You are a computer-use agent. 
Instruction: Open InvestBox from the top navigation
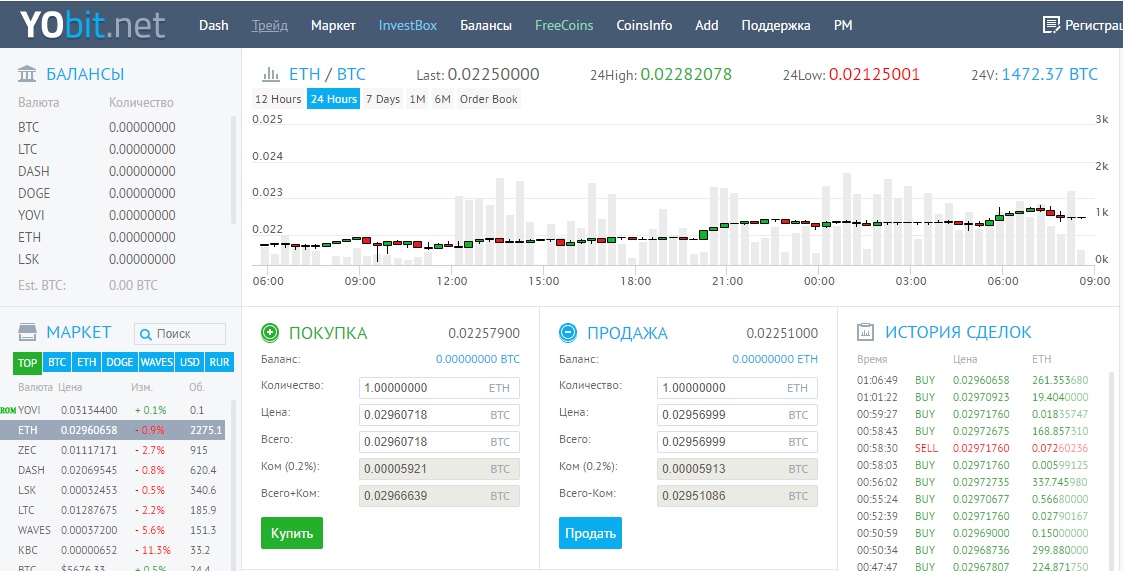408,25
